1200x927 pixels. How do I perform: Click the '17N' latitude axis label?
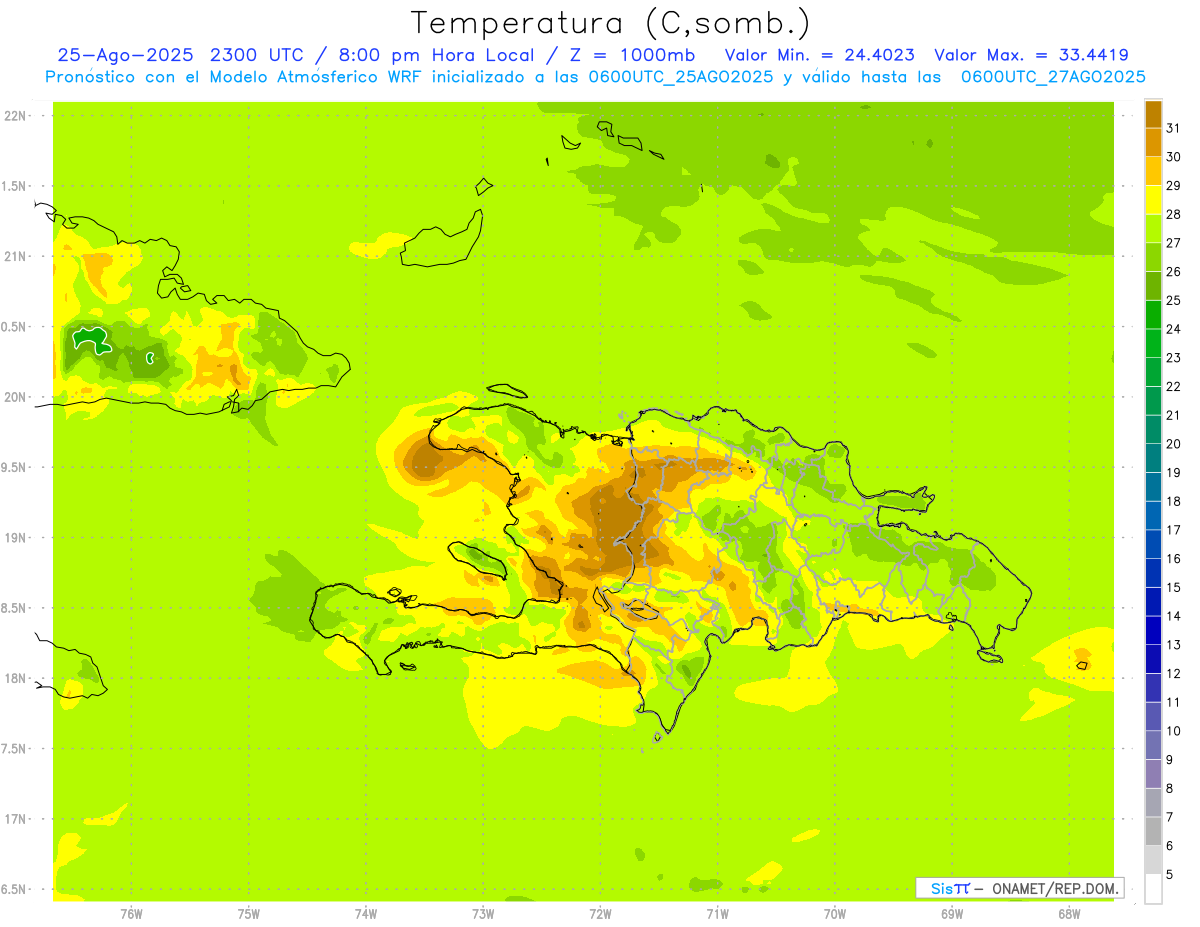point(14,820)
